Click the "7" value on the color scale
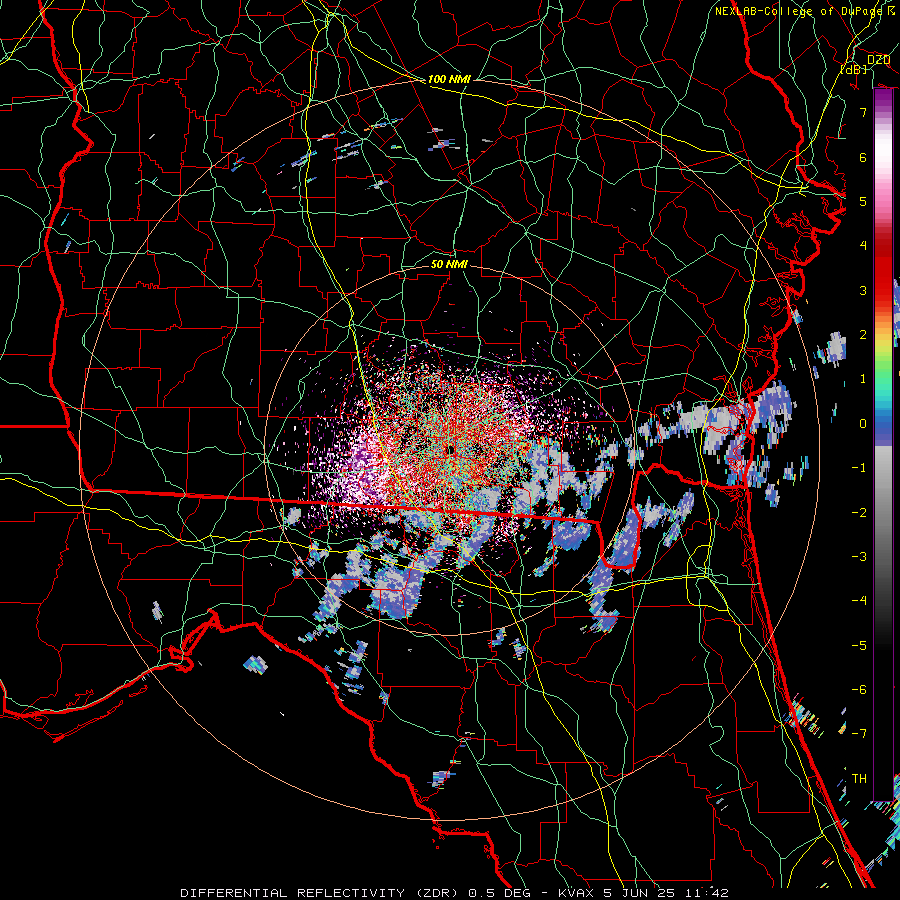Screen dimensions: 900x900 (x=863, y=112)
